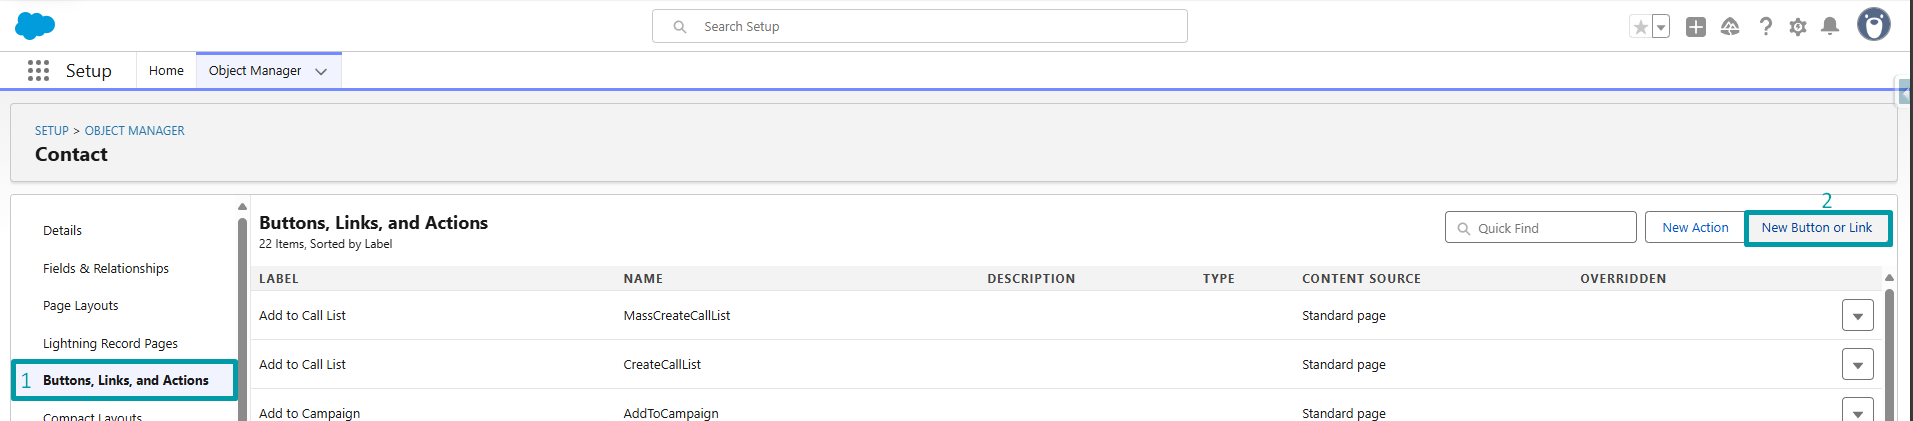Click the Salesforce cloud logo
The width and height of the screenshot is (1913, 421).
click(35, 26)
